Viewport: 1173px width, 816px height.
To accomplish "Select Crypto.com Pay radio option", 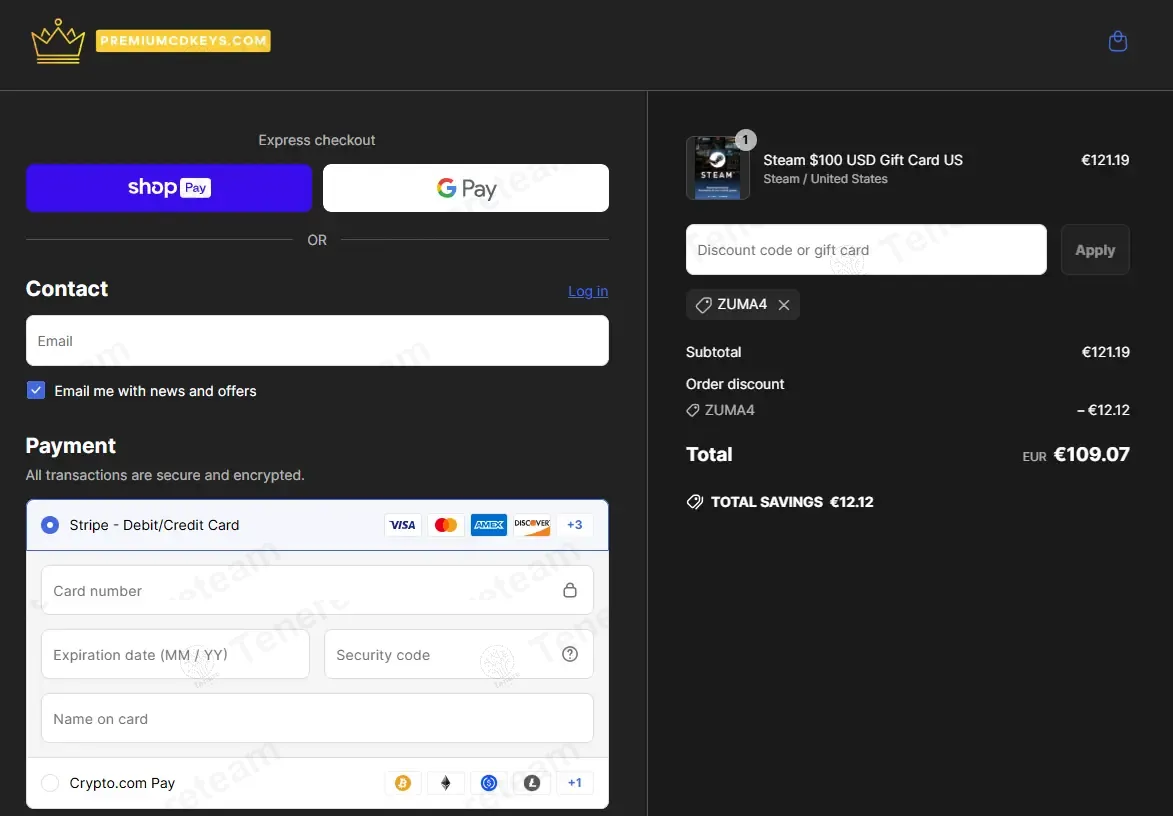I will [x=50, y=783].
